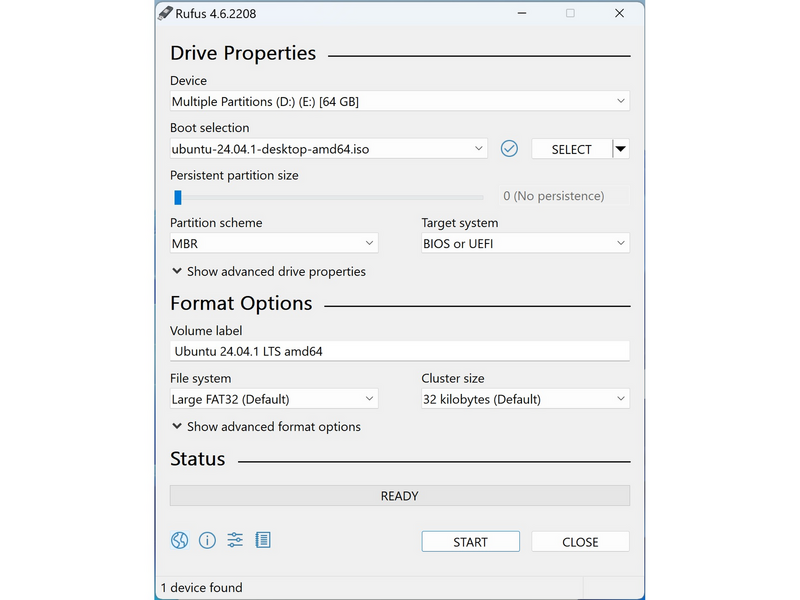
Task: Click the Volume label text field
Action: pos(399,351)
